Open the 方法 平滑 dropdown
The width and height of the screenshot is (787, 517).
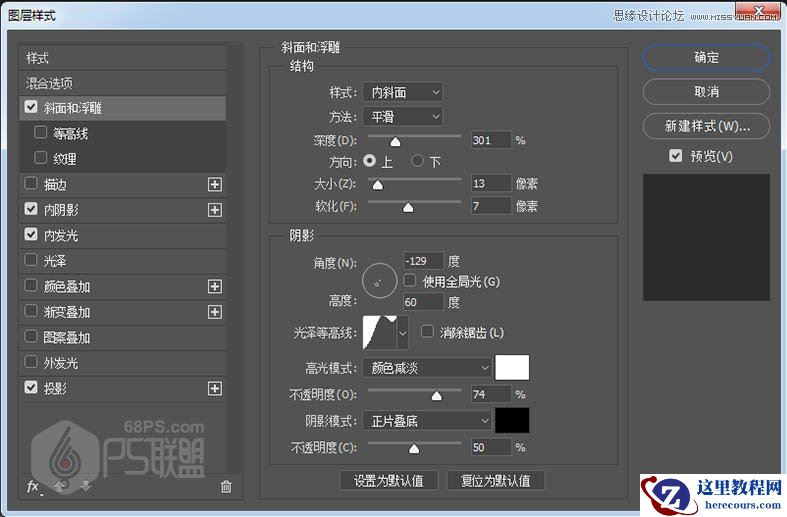pyautogui.click(x=403, y=117)
